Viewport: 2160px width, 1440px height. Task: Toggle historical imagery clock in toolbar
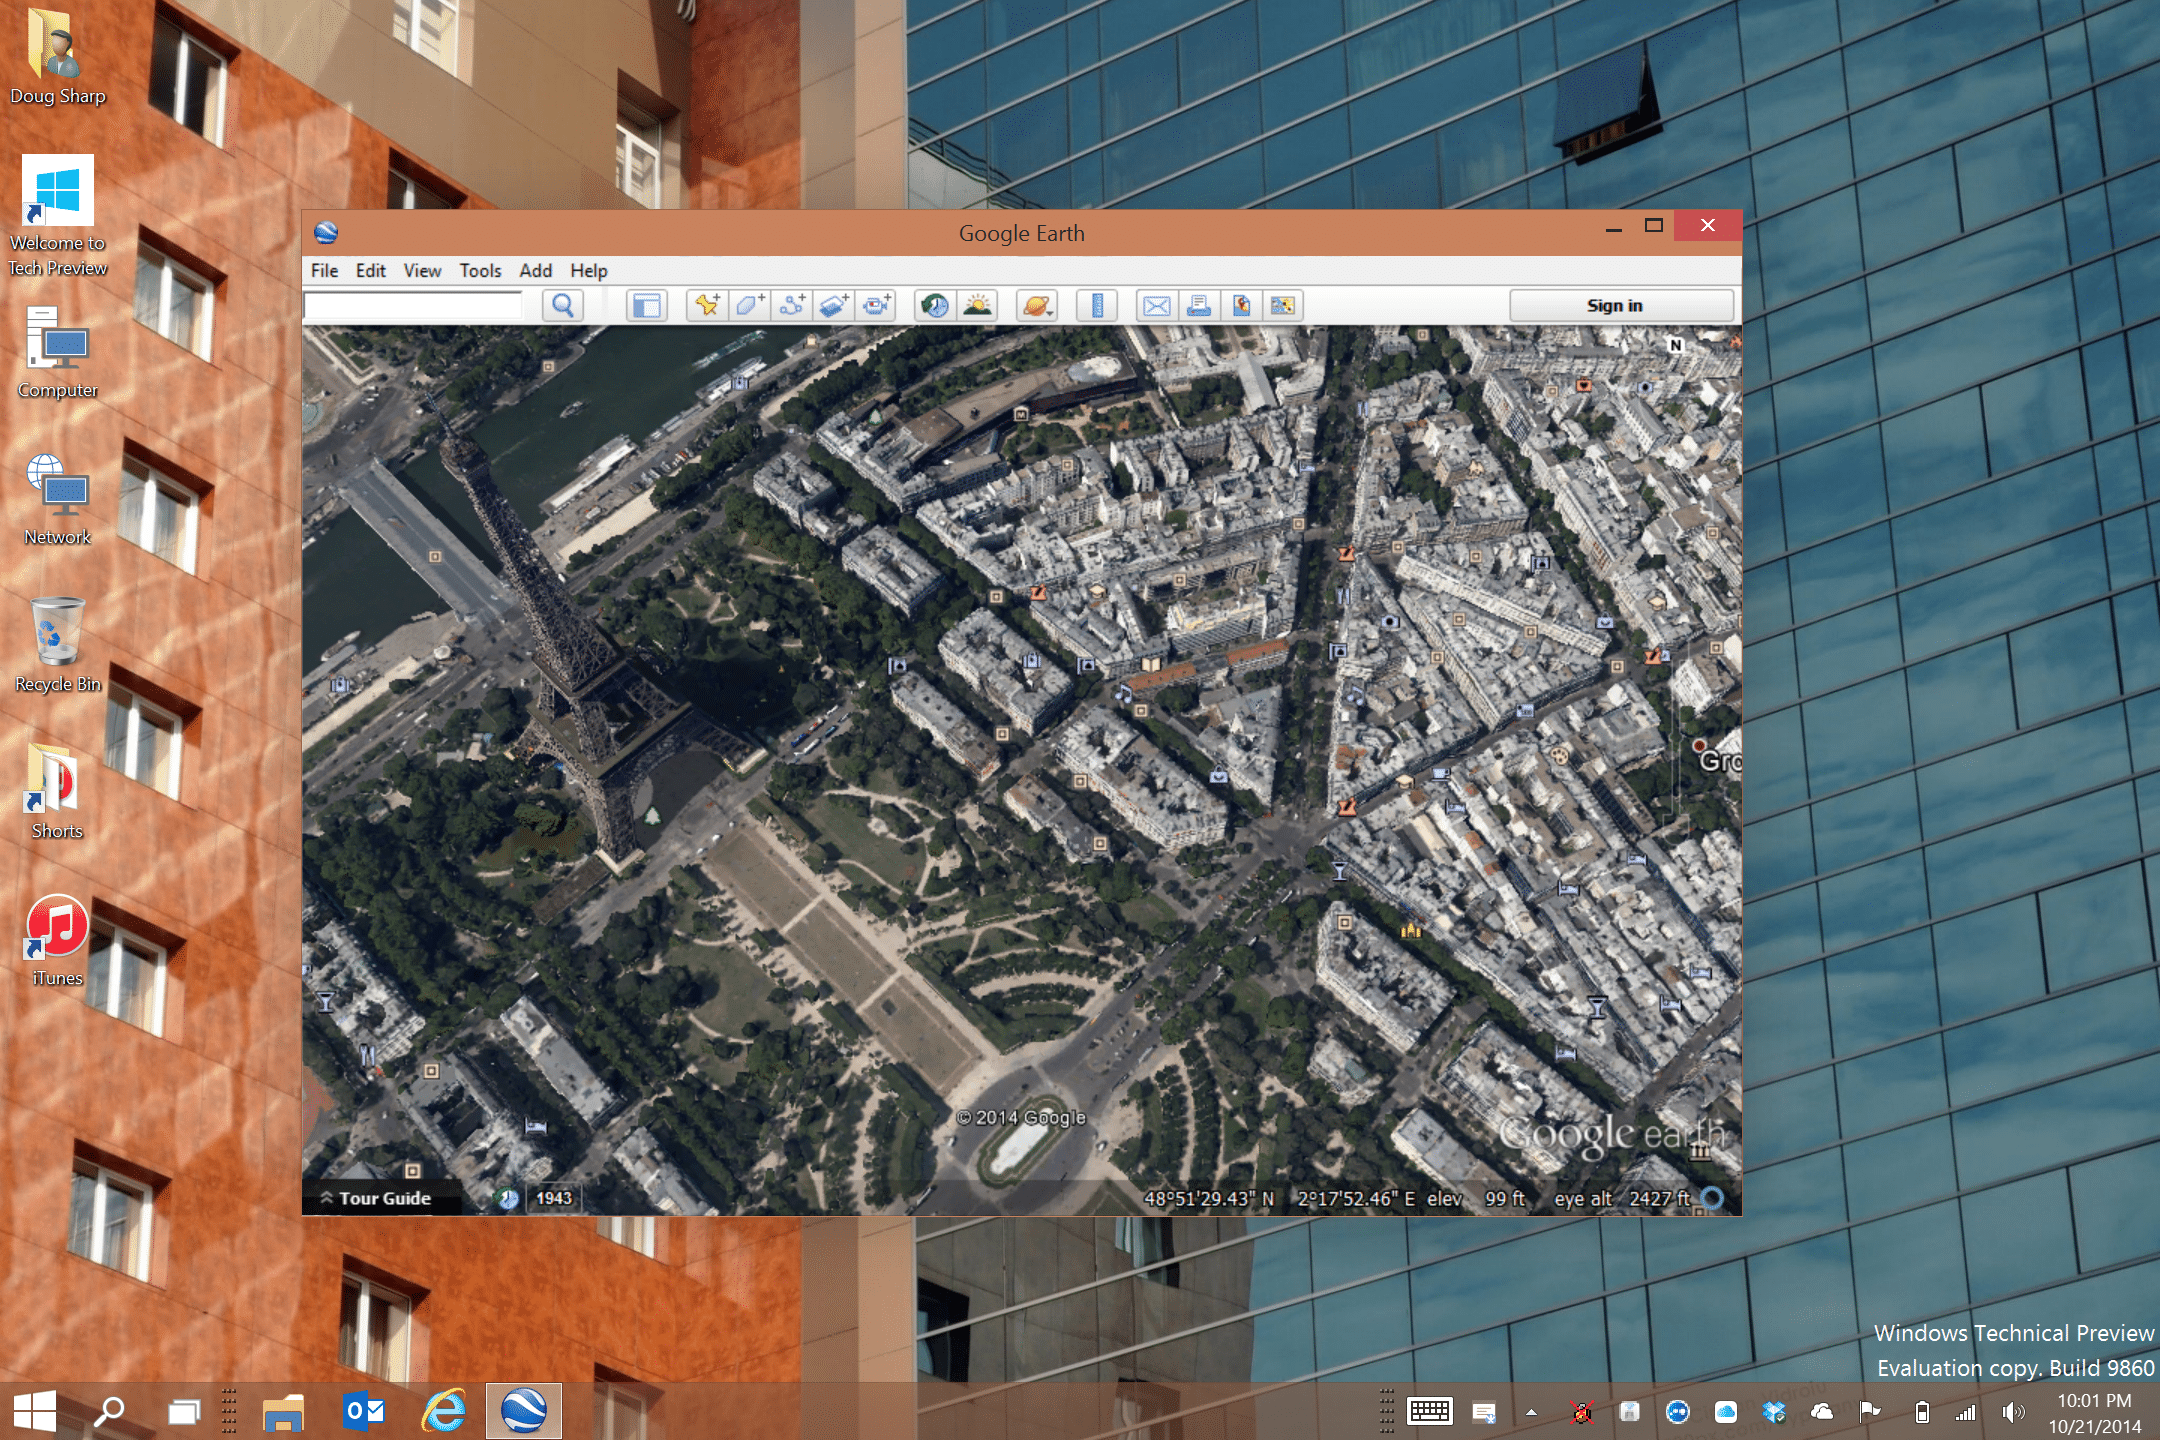[935, 305]
